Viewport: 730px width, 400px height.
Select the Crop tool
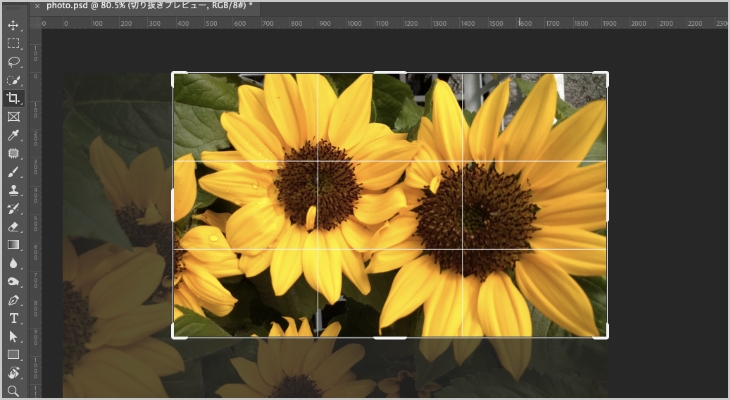pos(14,98)
